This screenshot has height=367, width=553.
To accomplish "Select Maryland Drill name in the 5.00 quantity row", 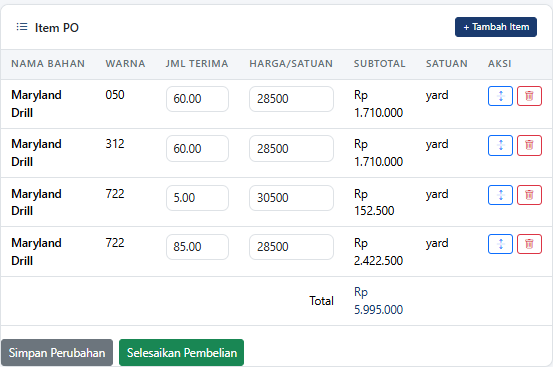I will click(36, 202).
